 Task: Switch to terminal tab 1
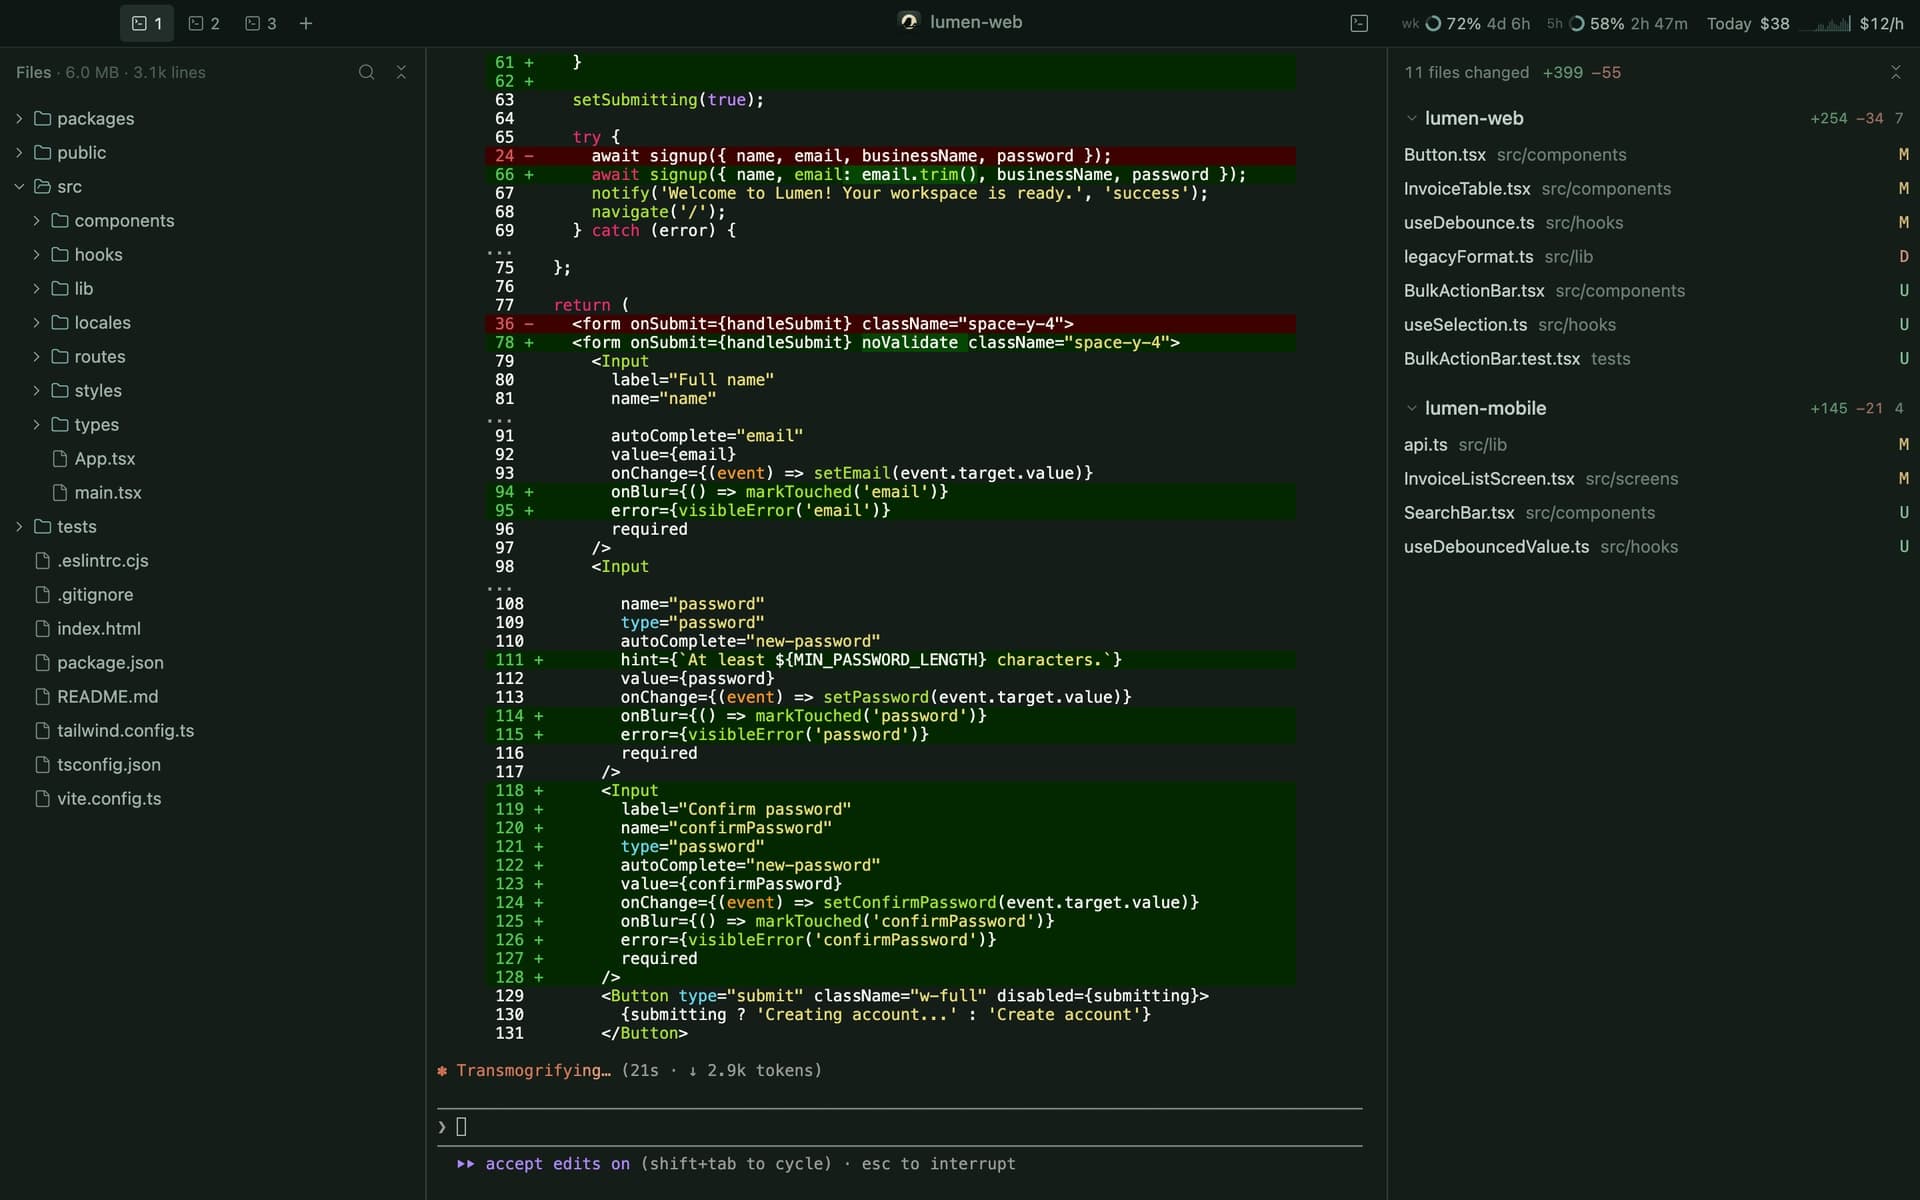pyautogui.click(x=147, y=23)
